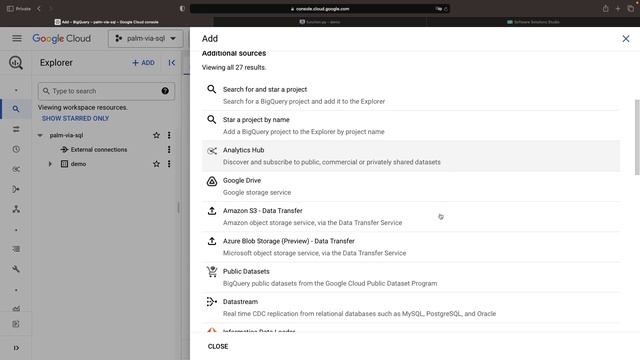This screenshot has width=640, height=360.
Task: Collapse the Explorer panel
Action: click(172, 62)
